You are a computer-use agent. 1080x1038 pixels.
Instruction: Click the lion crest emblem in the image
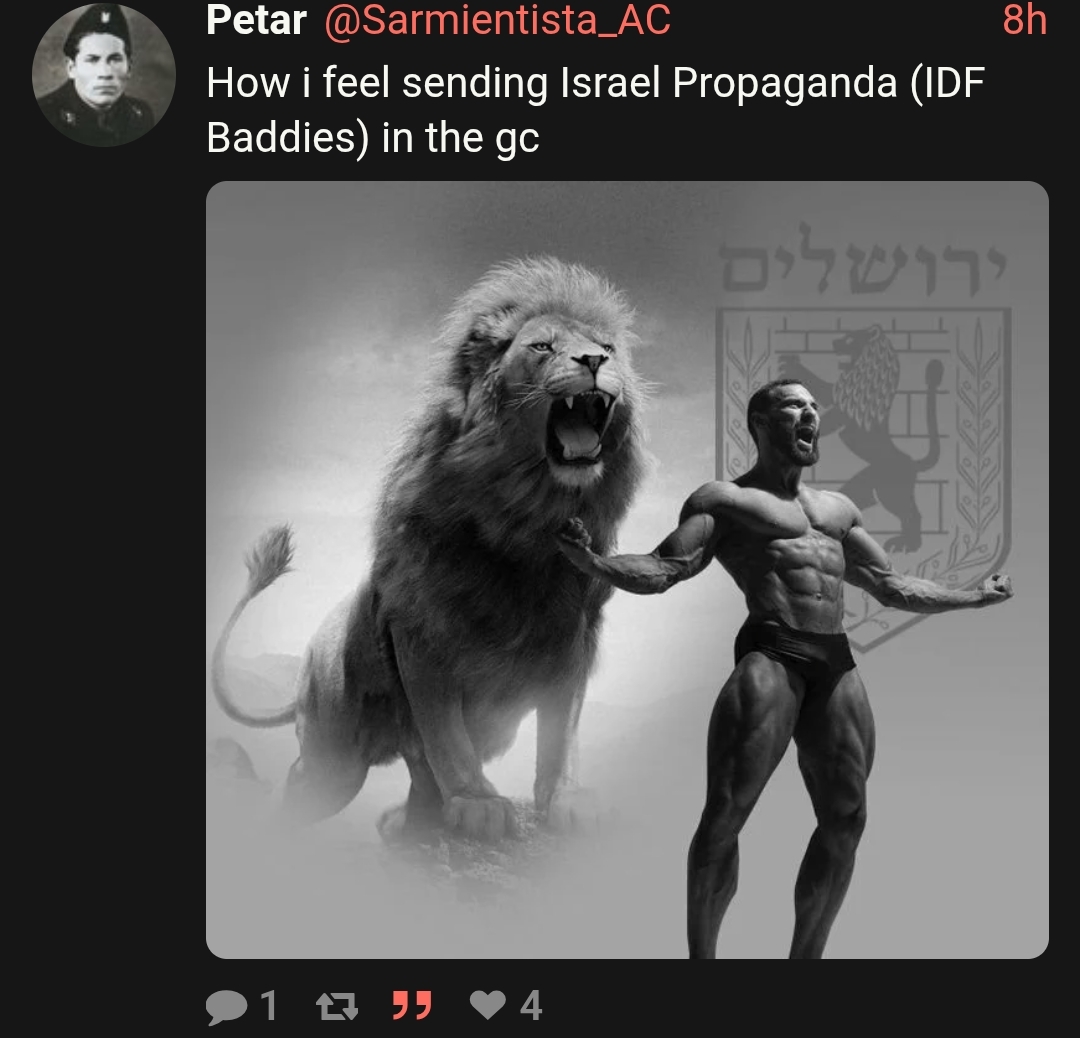863,475
